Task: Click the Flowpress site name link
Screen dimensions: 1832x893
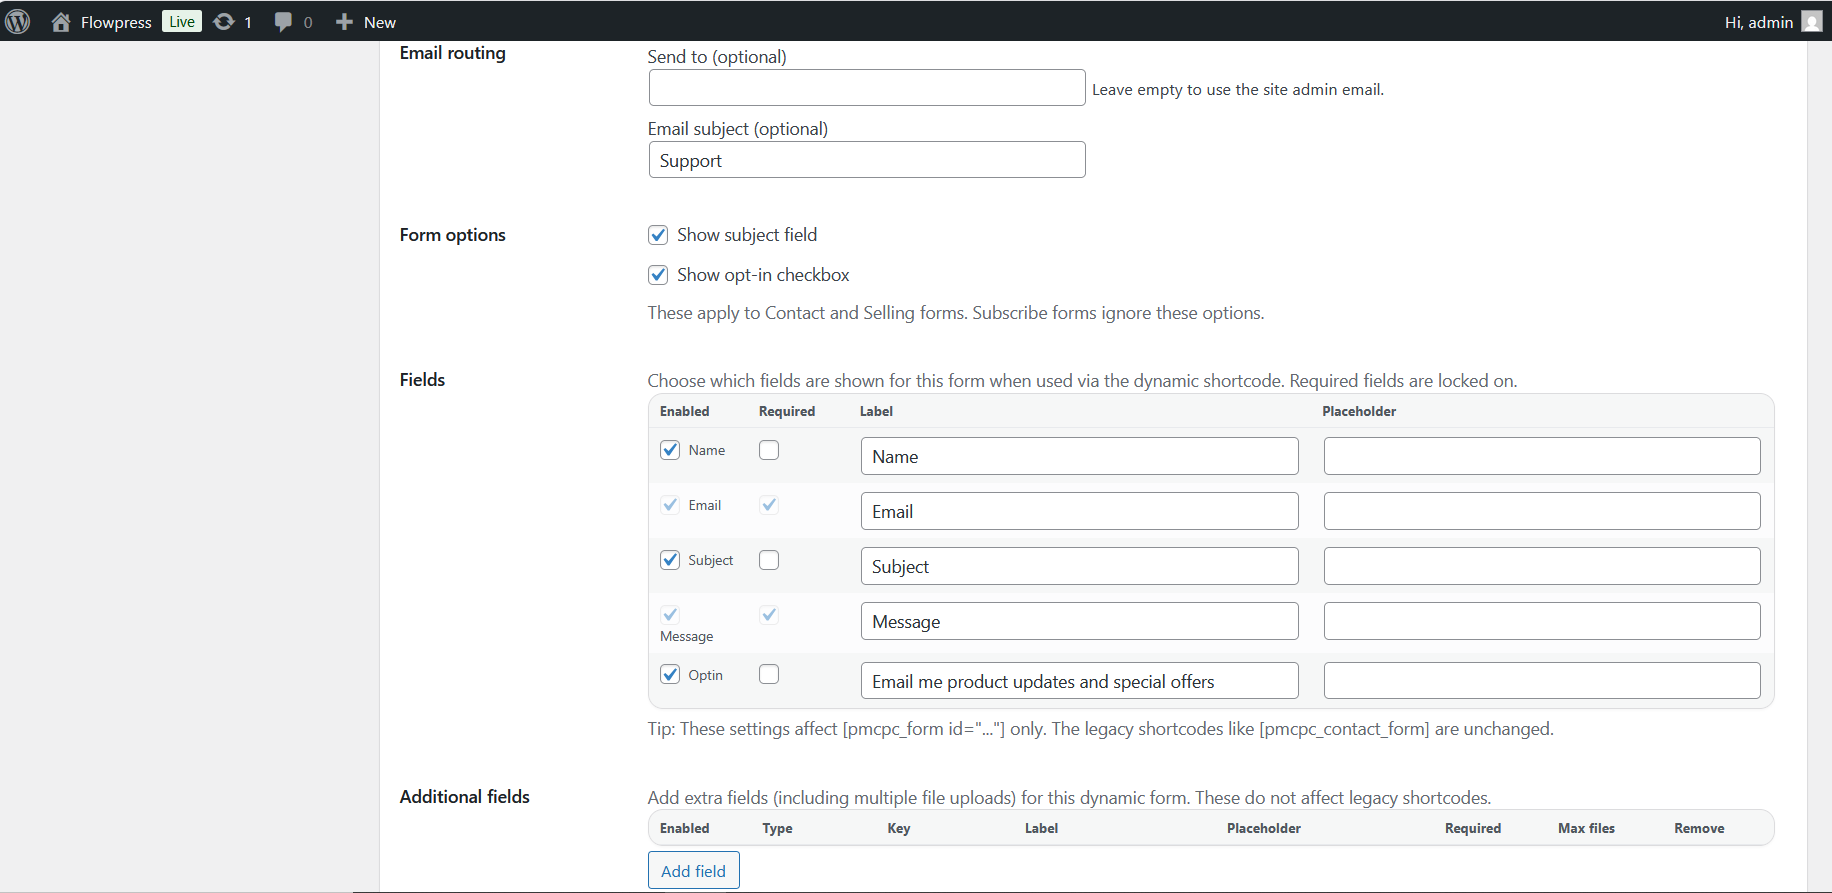Action: click(x=116, y=22)
